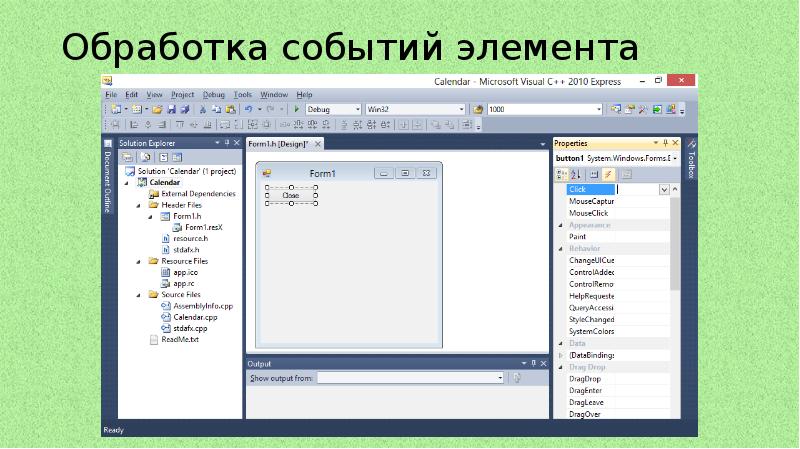Screen dimensions: 800x449
Task: Pin the Properties panel
Action: click(x=664, y=143)
